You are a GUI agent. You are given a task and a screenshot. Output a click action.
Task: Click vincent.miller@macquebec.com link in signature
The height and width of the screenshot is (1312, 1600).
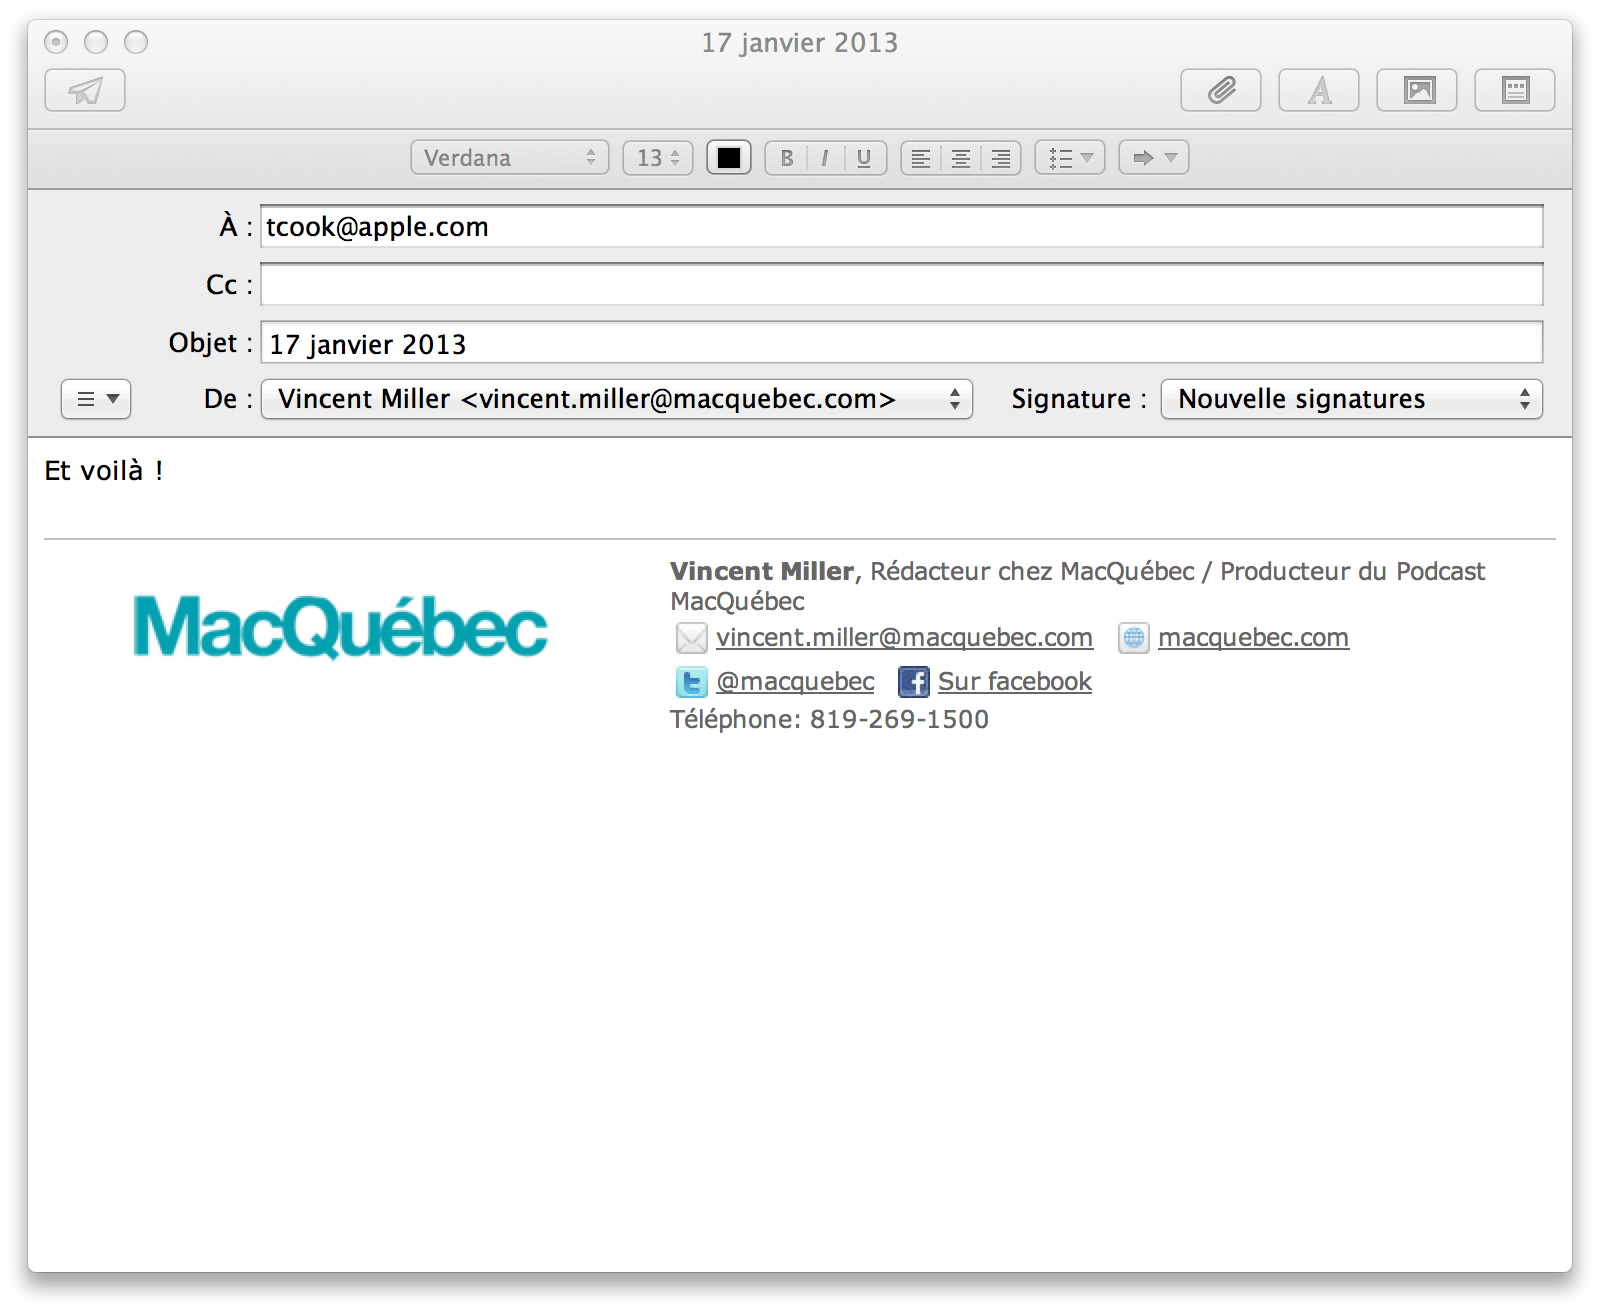pos(904,638)
